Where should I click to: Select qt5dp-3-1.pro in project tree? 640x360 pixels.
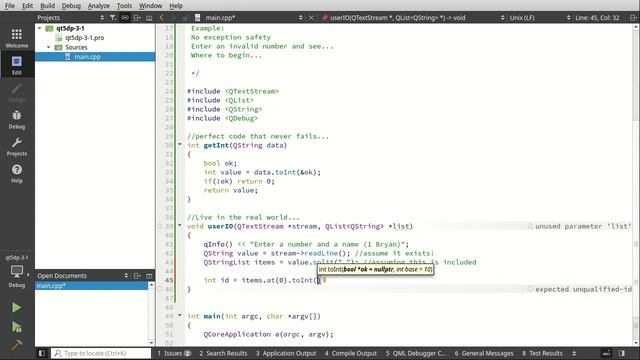coord(84,38)
